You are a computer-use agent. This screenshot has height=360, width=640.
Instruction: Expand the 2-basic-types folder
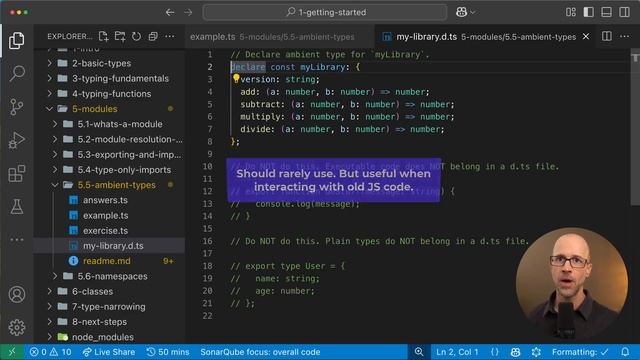[x=109, y=63]
